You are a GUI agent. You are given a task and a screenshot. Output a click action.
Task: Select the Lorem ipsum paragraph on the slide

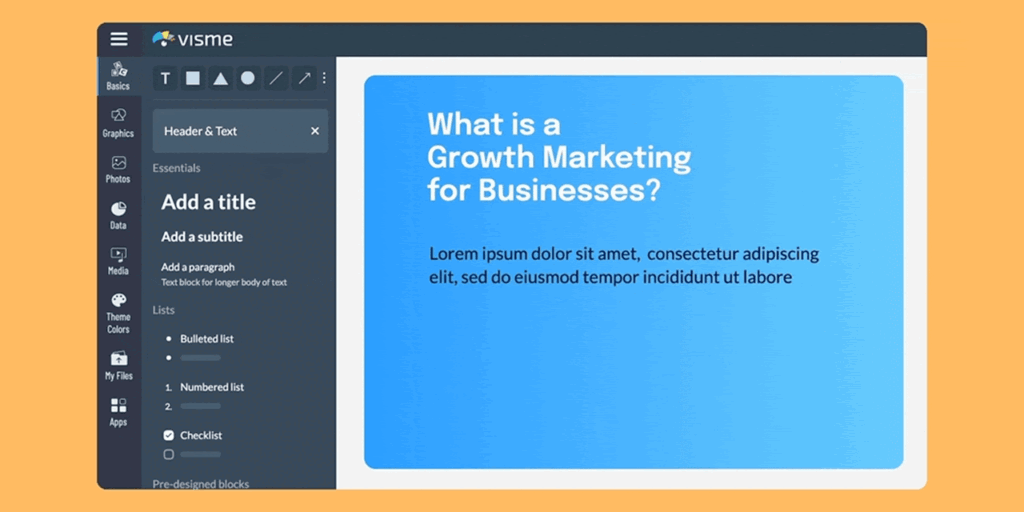(624, 265)
